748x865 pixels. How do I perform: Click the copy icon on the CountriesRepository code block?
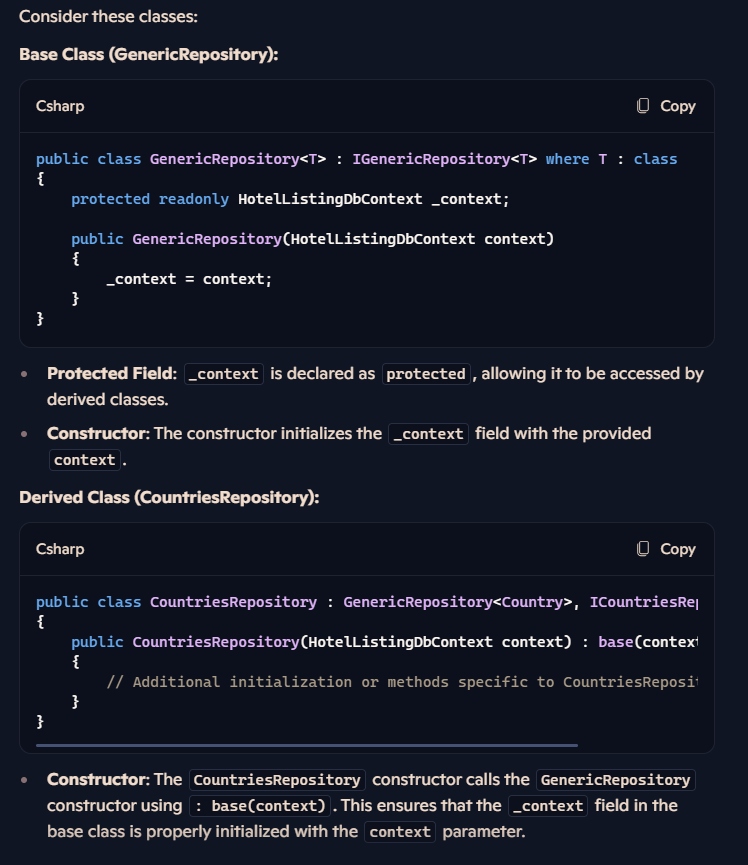coord(643,548)
